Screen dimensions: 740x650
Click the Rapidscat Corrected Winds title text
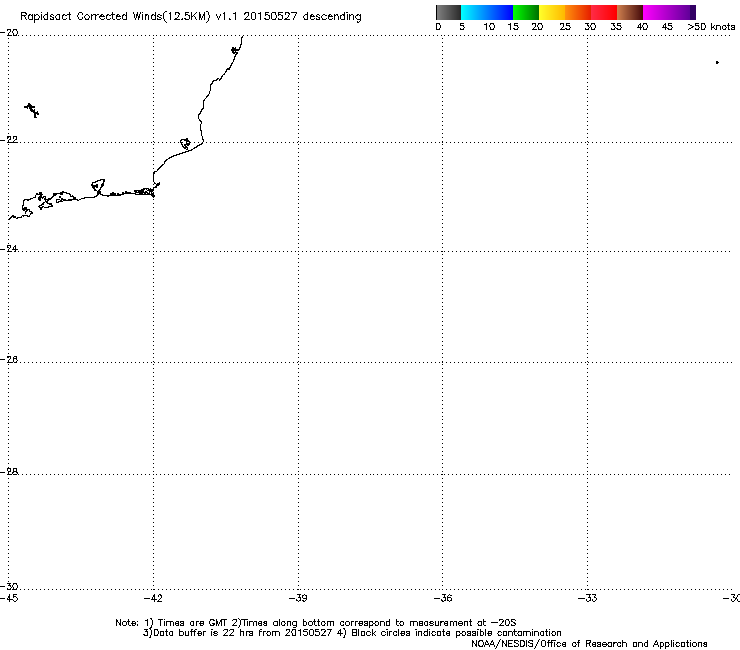pyautogui.click(x=191, y=17)
